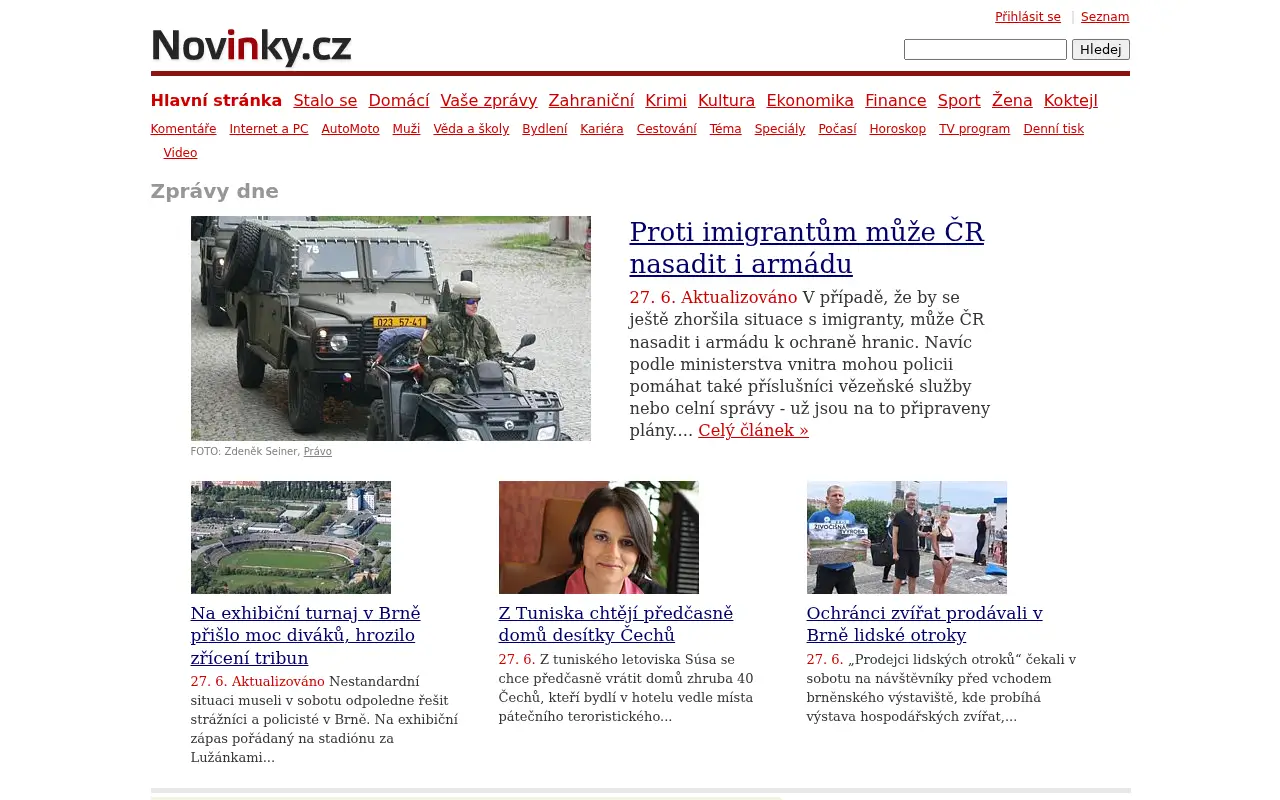Open the TV program link

975,129
